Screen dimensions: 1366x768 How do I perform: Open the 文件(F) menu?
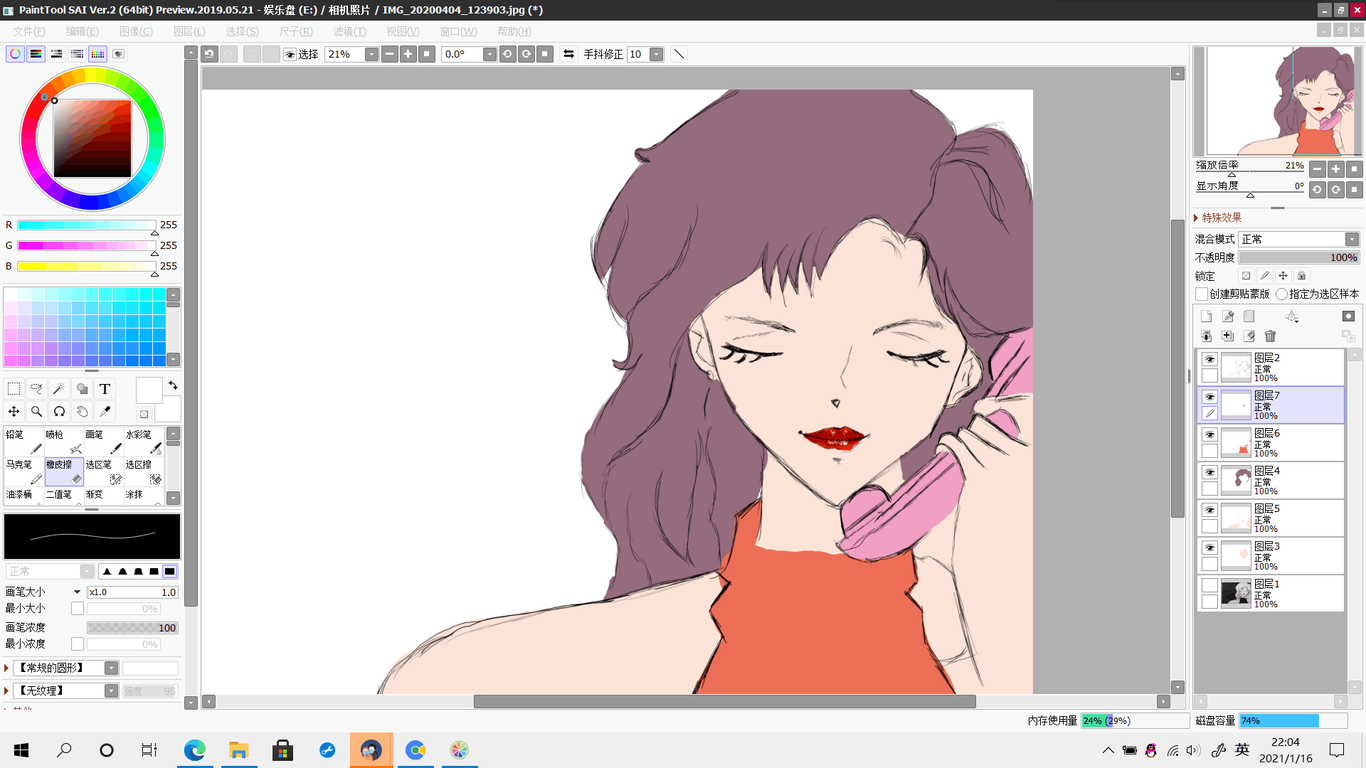pyautogui.click(x=28, y=32)
